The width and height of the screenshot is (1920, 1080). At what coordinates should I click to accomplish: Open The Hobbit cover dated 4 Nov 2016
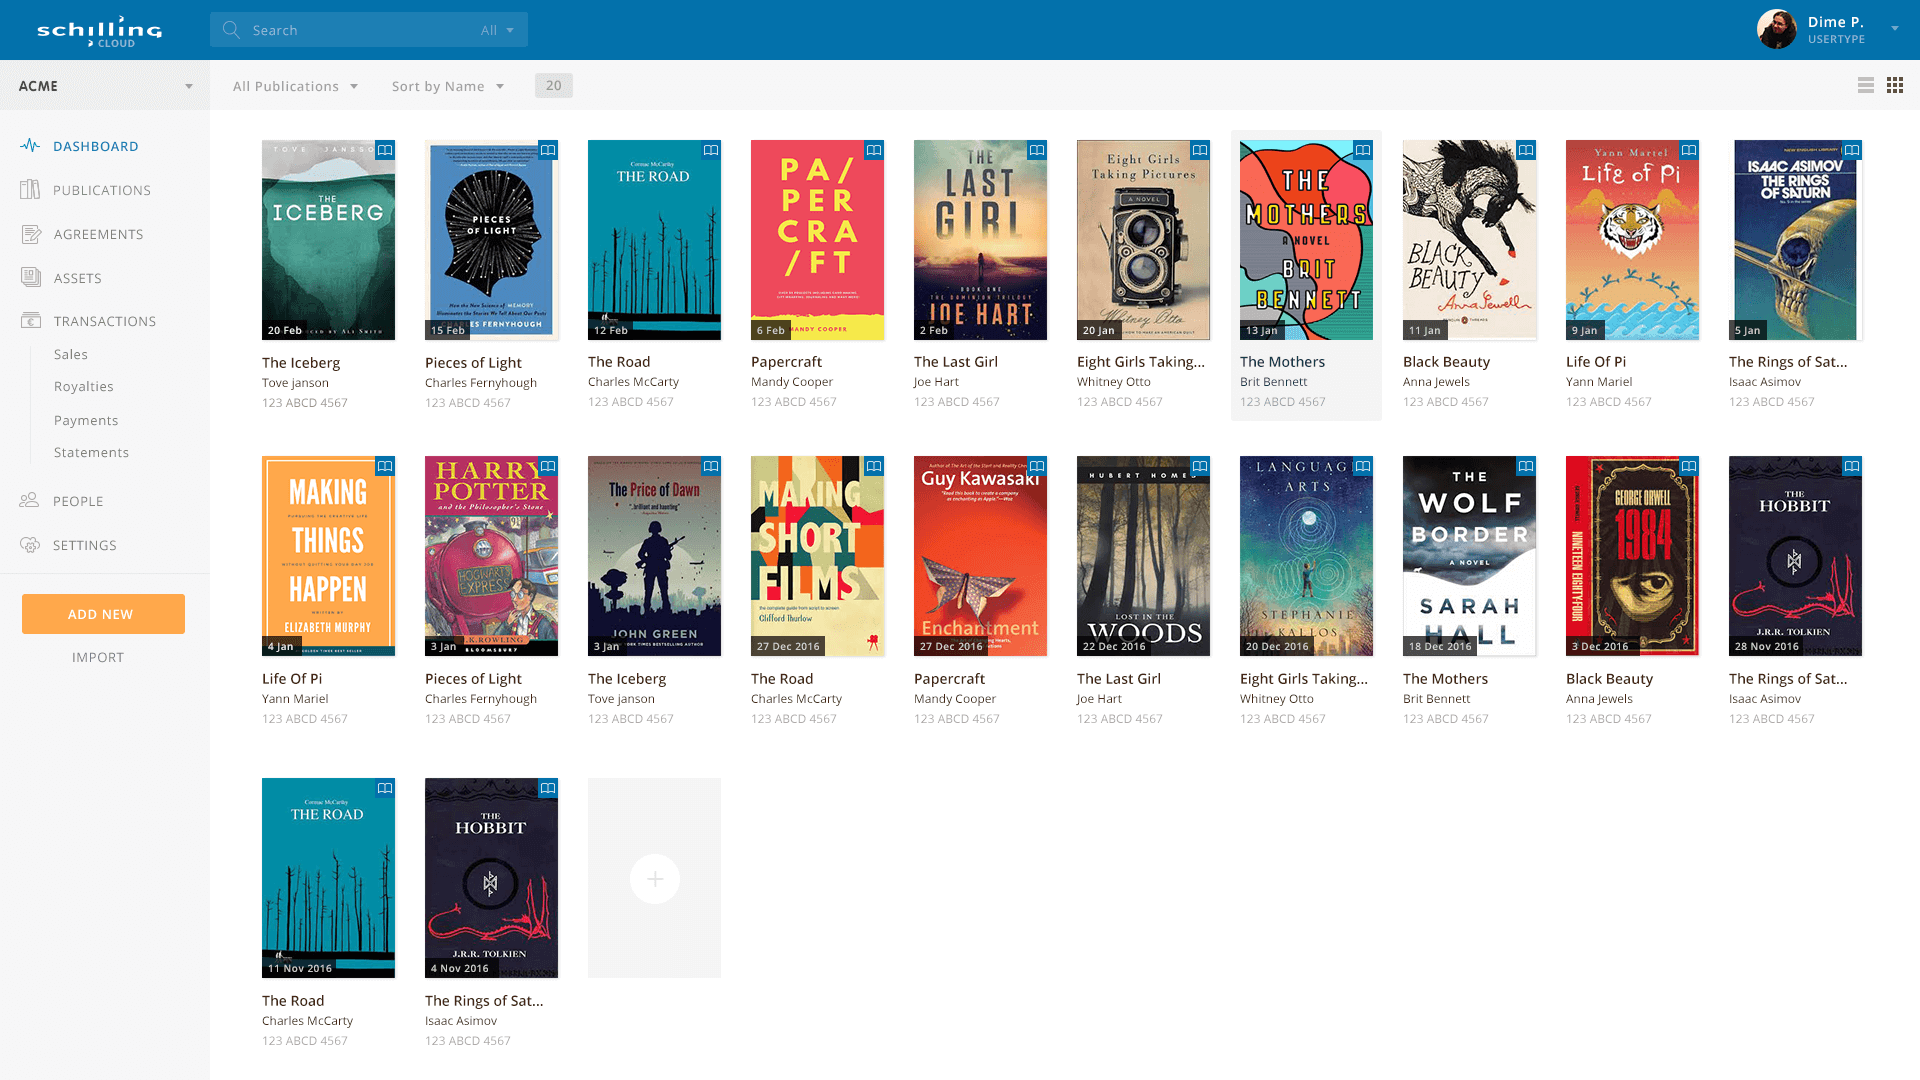coord(491,878)
